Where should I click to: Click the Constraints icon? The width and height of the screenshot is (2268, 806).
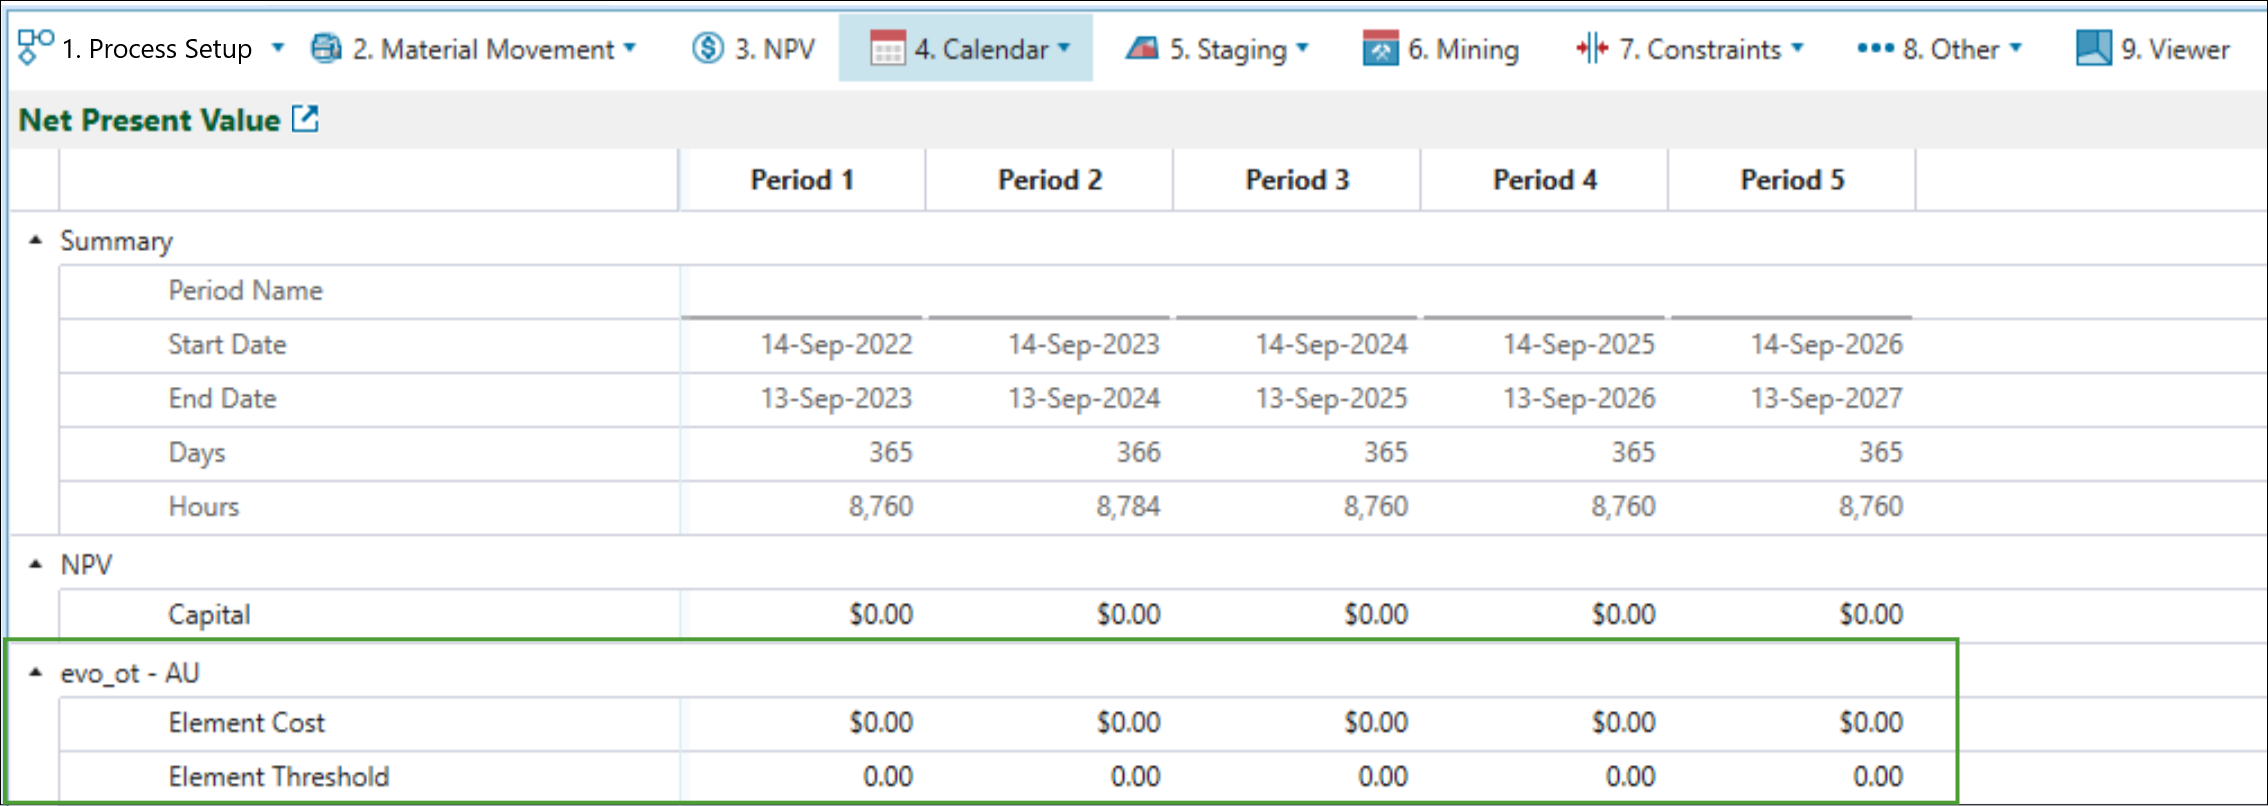point(1591,48)
